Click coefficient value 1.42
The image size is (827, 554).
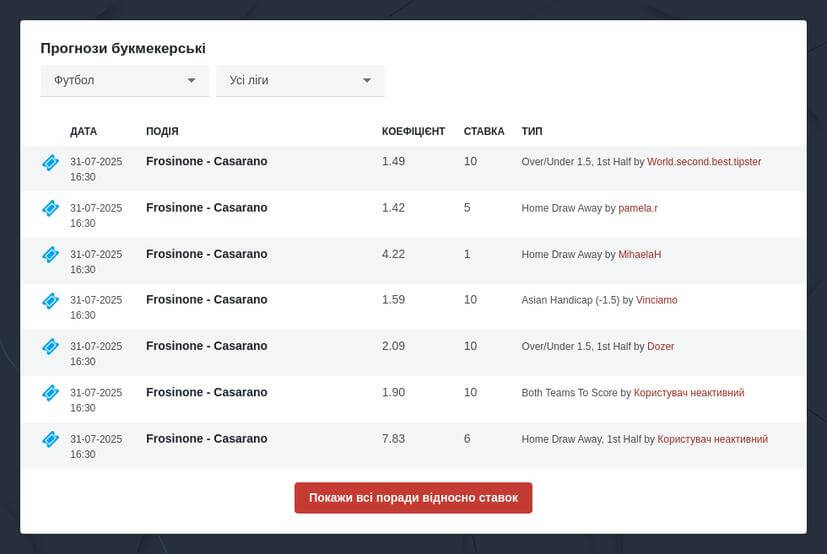pos(393,208)
